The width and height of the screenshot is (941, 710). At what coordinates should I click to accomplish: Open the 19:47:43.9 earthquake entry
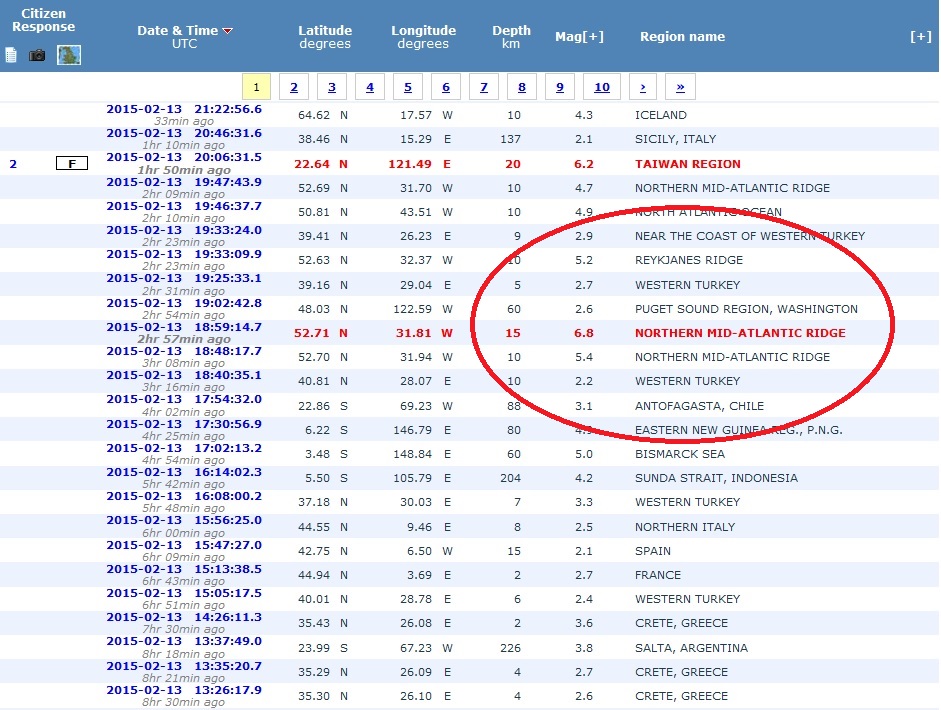coord(184,182)
